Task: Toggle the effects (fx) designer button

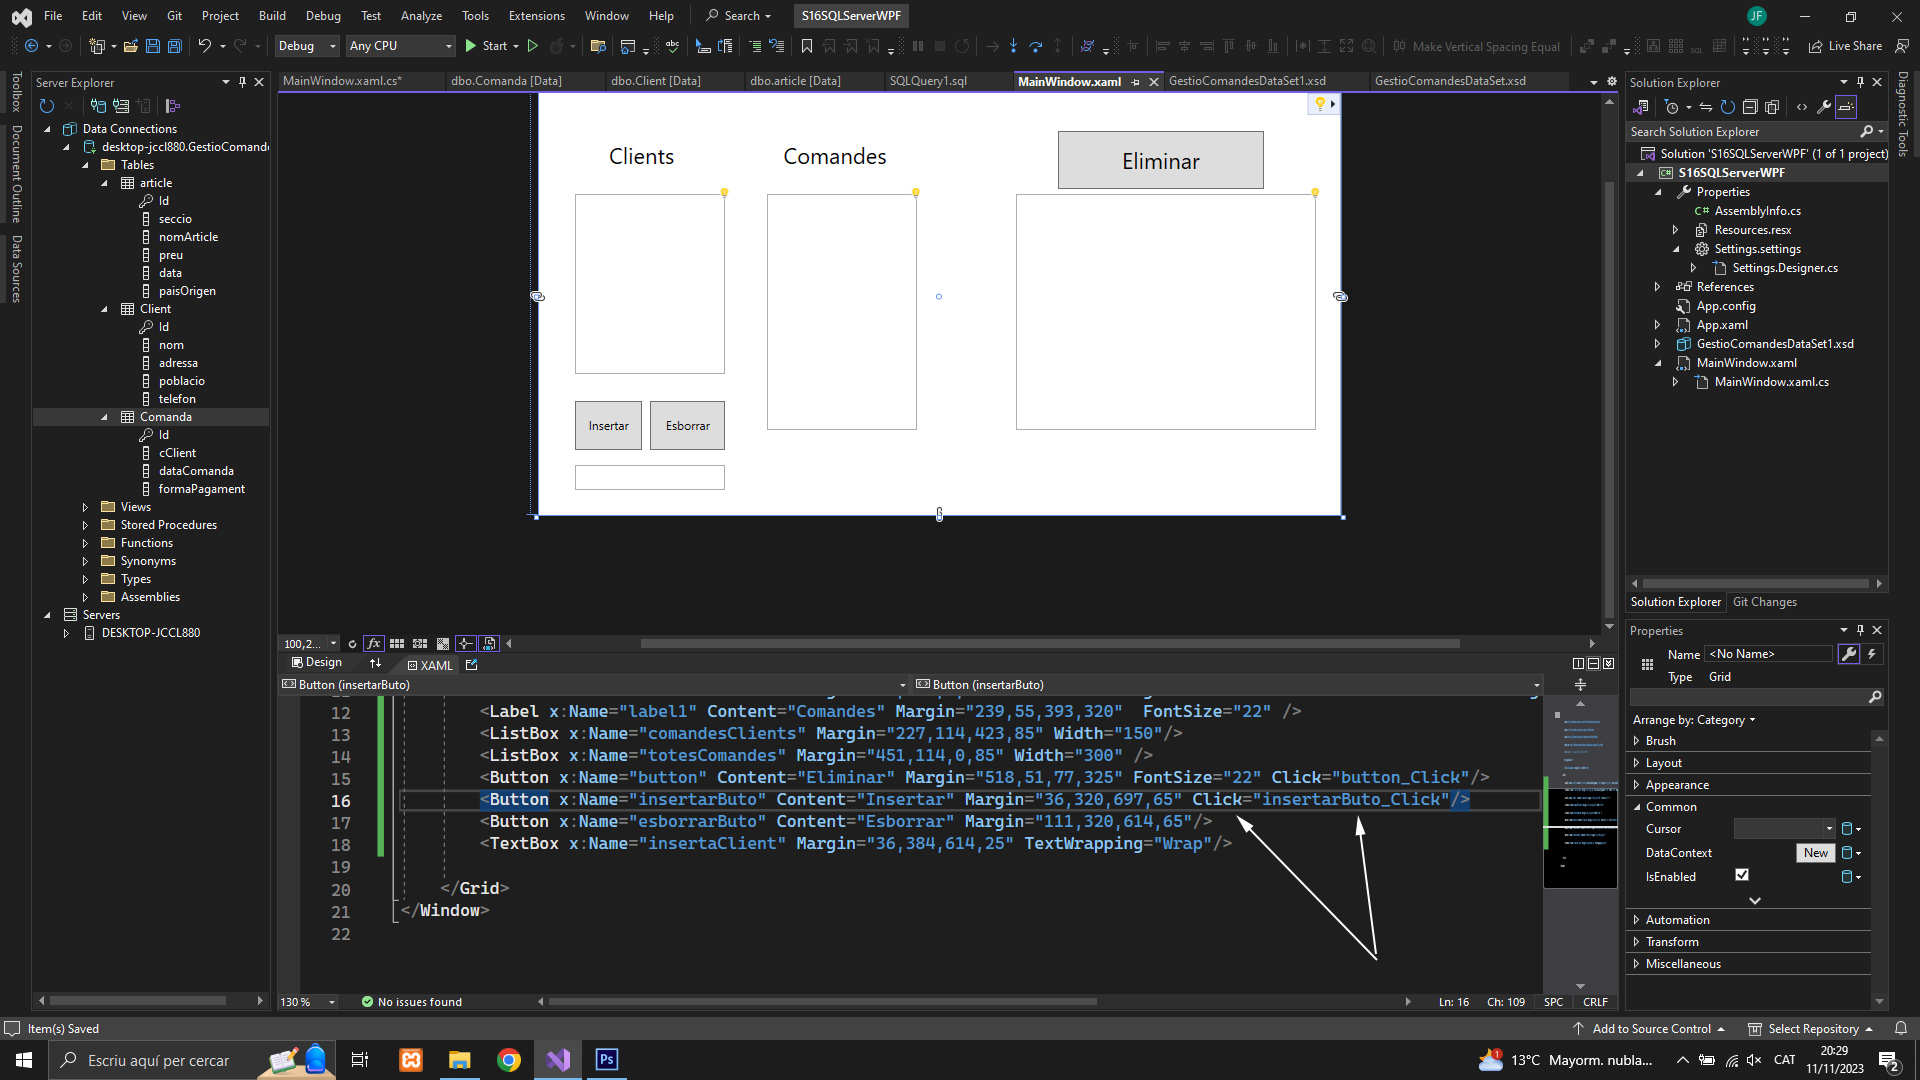Action: 374,644
